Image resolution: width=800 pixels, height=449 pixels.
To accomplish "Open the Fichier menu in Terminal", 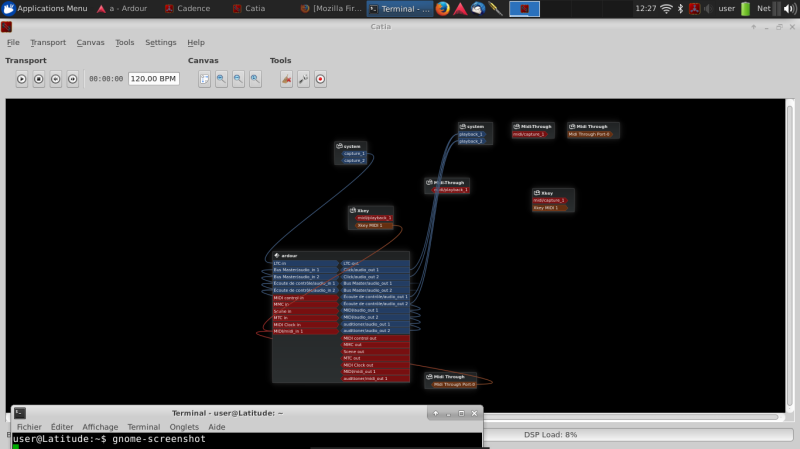I will [29, 427].
